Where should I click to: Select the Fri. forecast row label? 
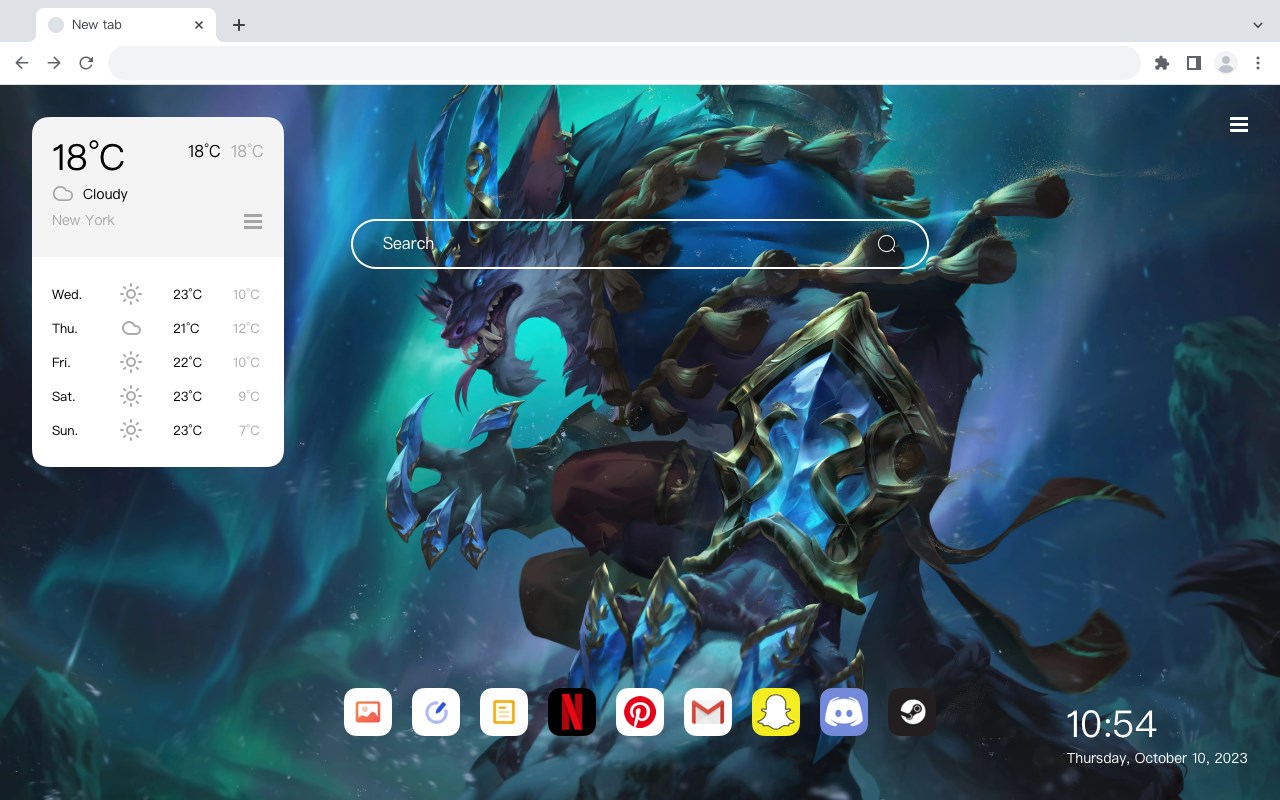pos(63,362)
